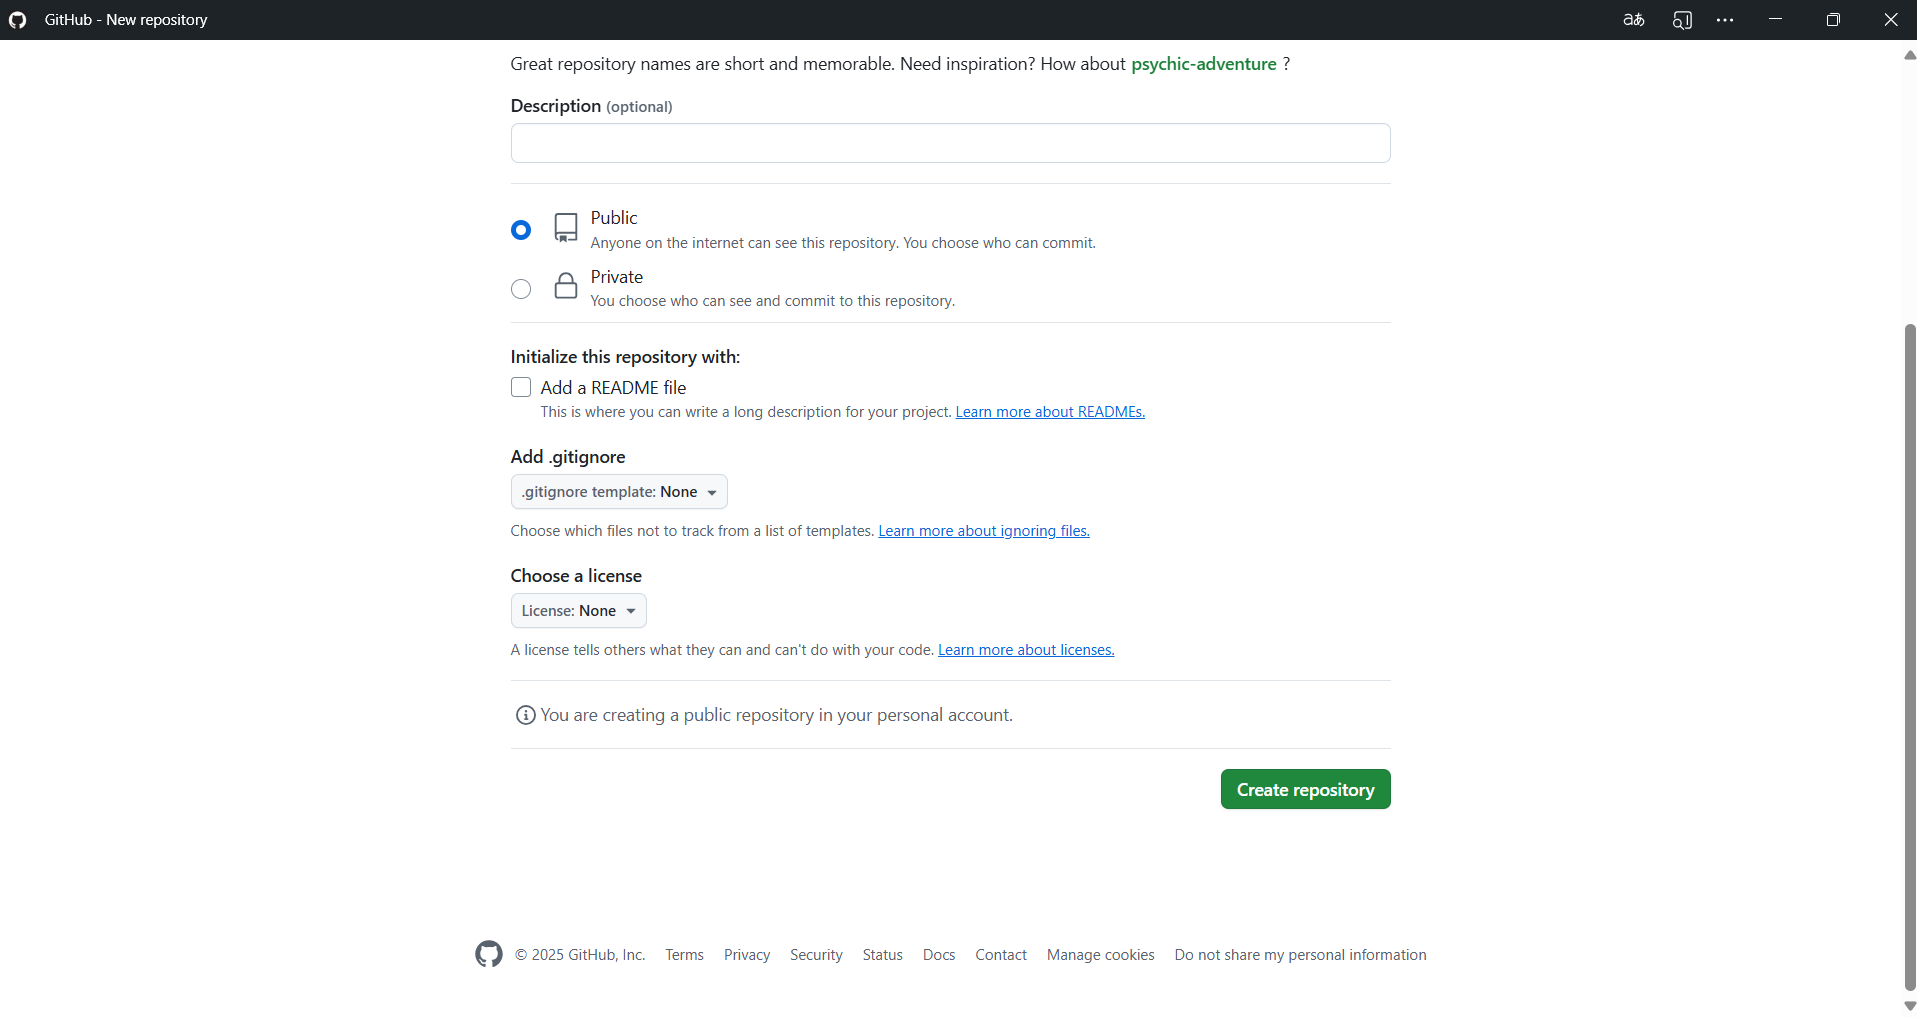Click Manage cookies in footer
The image size is (1917, 1017).
coord(1101,955)
